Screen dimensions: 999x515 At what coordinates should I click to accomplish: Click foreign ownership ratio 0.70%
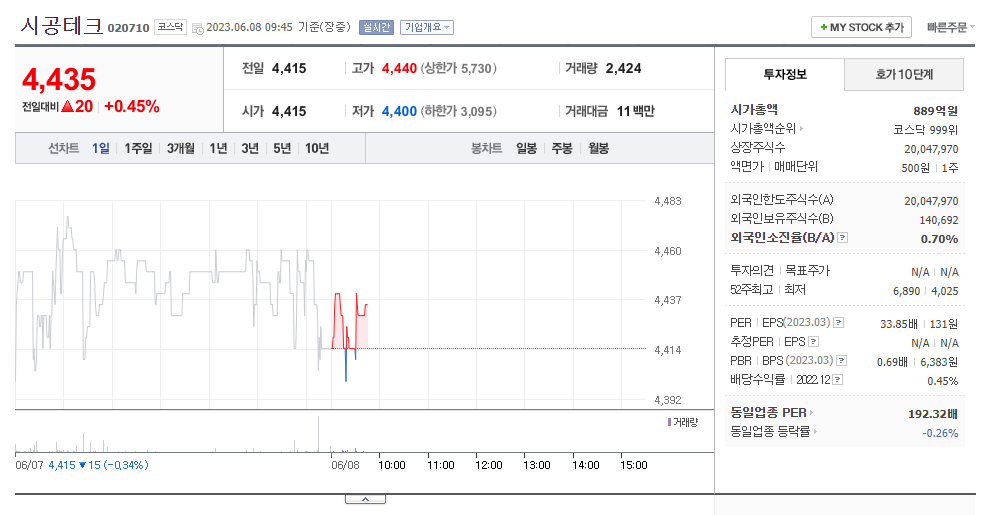939,239
